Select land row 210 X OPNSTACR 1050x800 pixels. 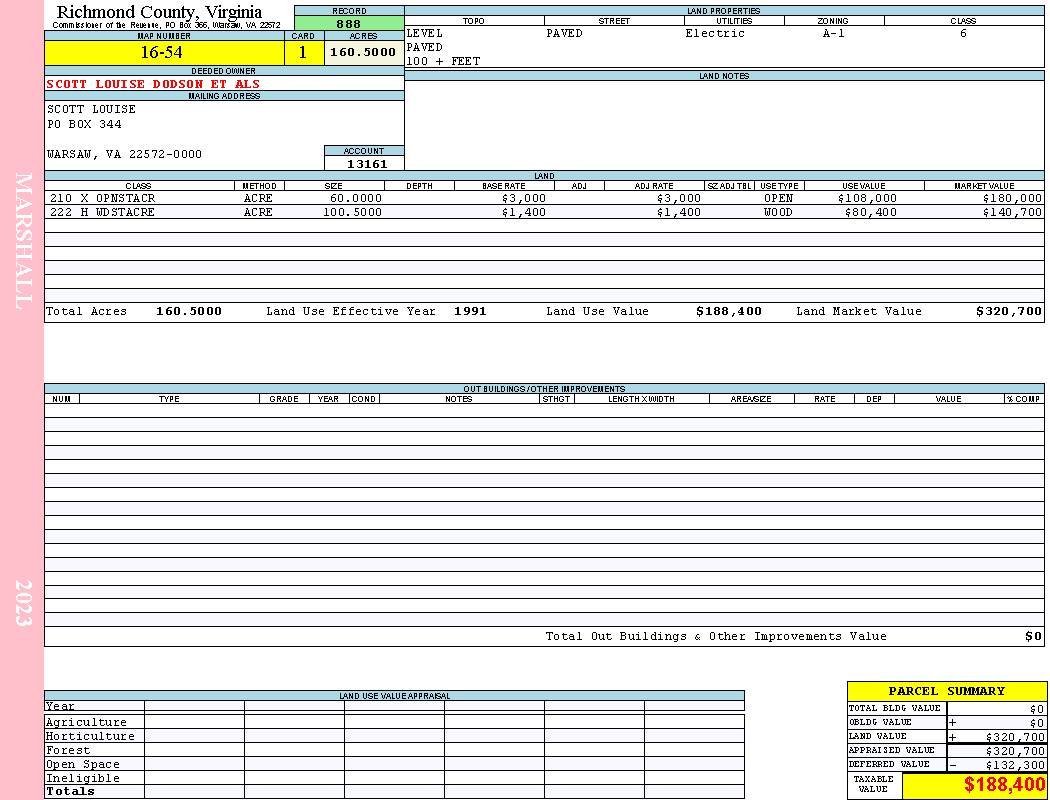[102, 199]
